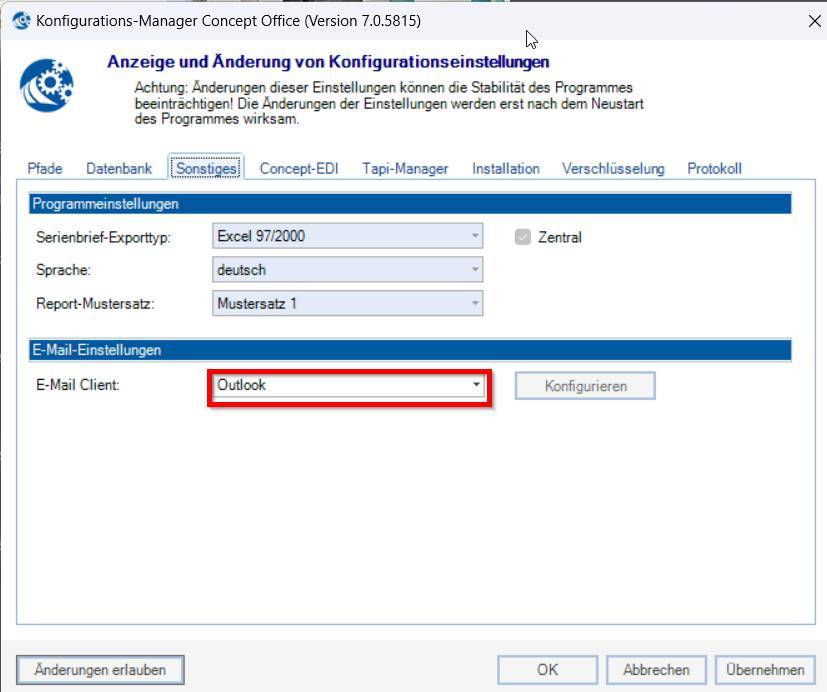Open the Concept-EDI tab

[x=299, y=168]
